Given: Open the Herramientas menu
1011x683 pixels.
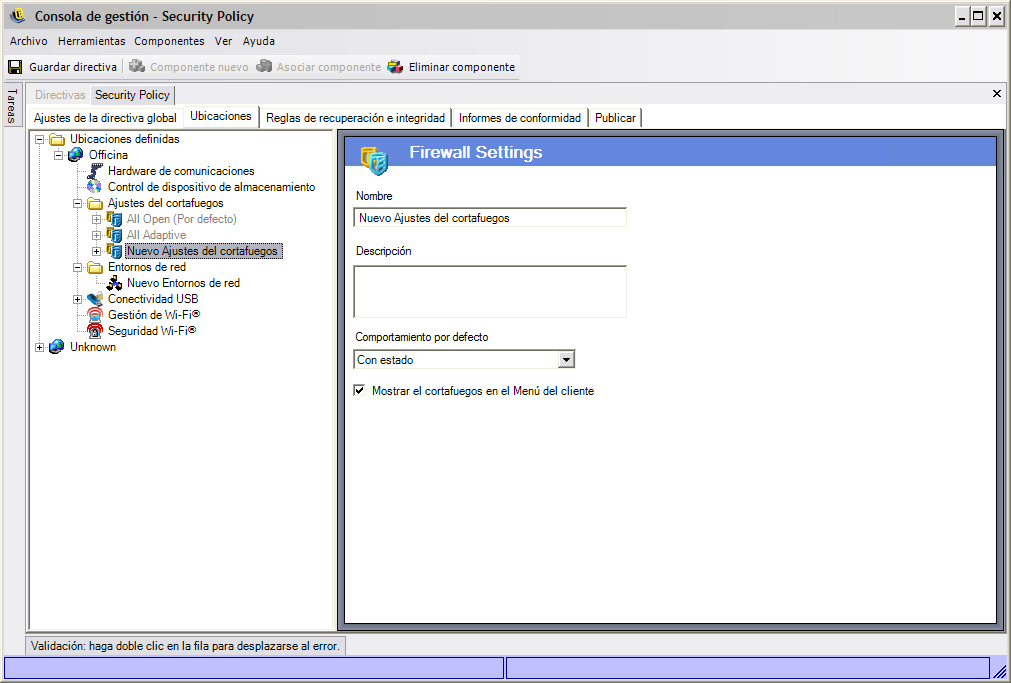Looking at the screenshot, I should tap(92, 41).
